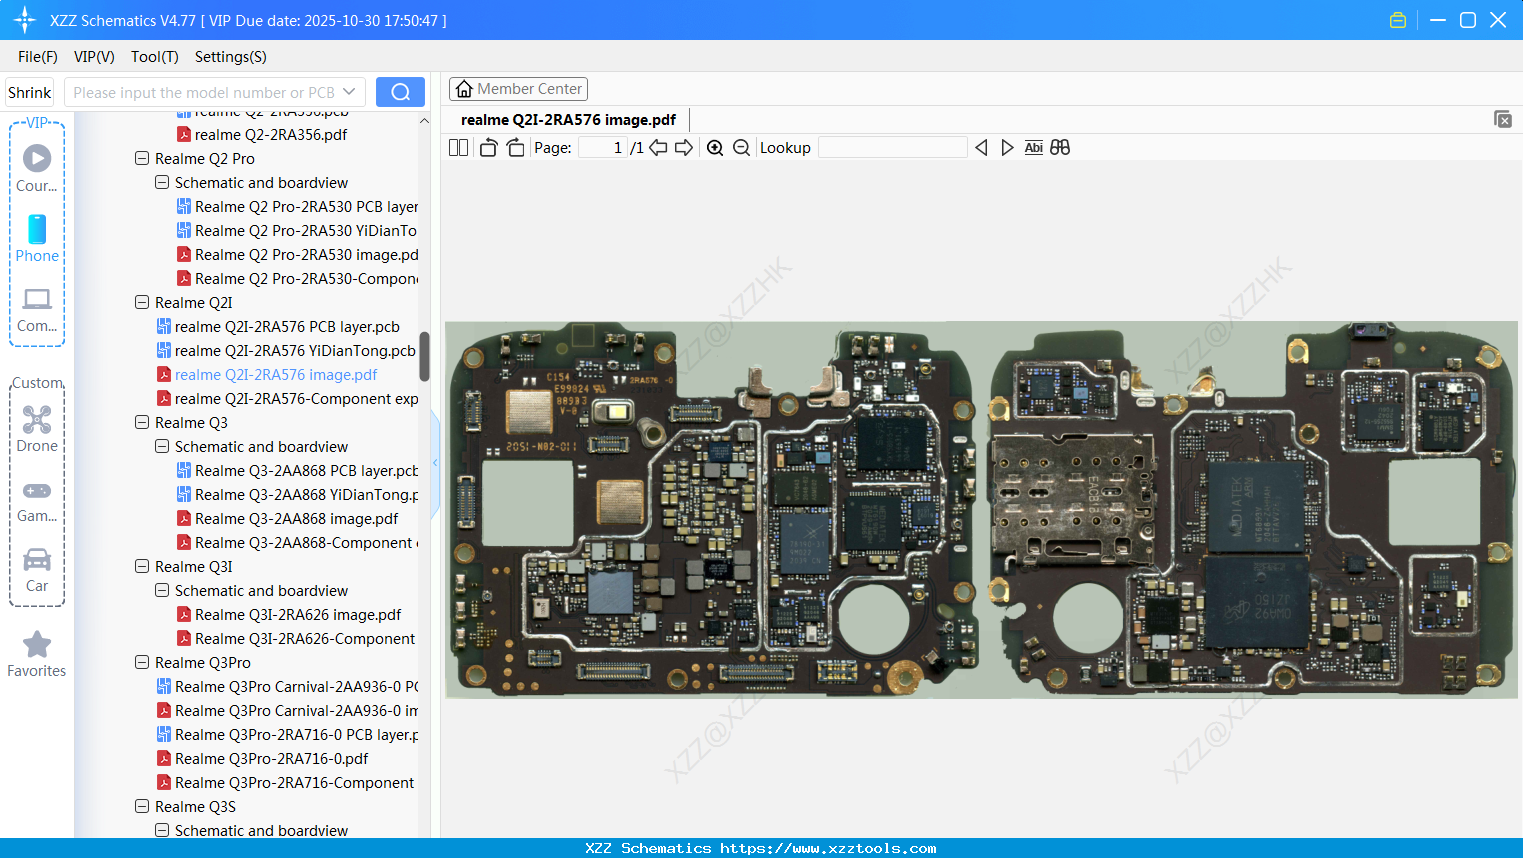The height and width of the screenshot is (858, 1523).
Task: Open the Tool(T) menu
Action: coord(155,57)
